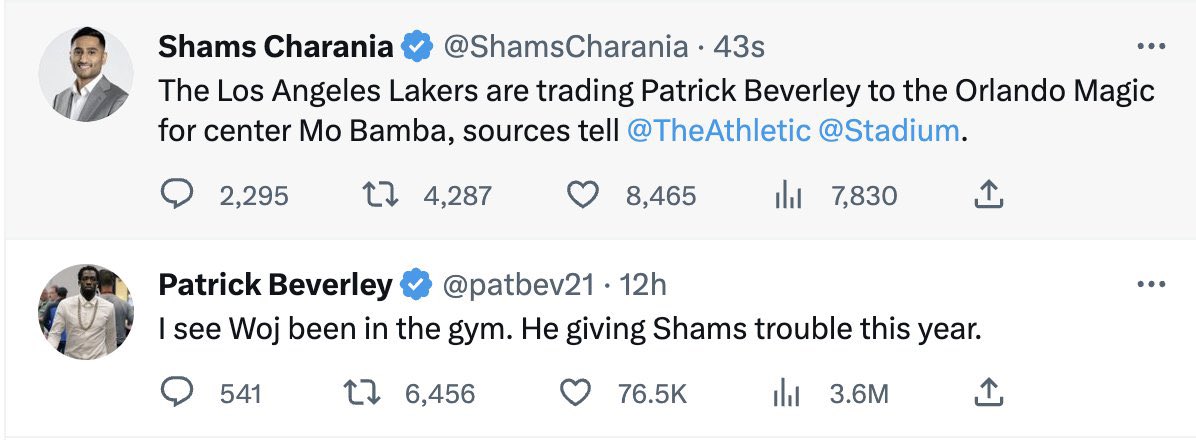The width and height of the screenshot is (1196, 440).
Task: Click Shams Charania's profile picture
Action: tap(86, 75)
